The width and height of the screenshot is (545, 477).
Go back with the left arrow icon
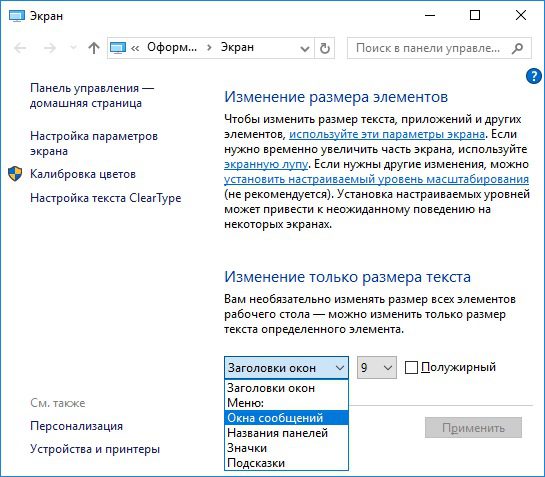(21, 48)
